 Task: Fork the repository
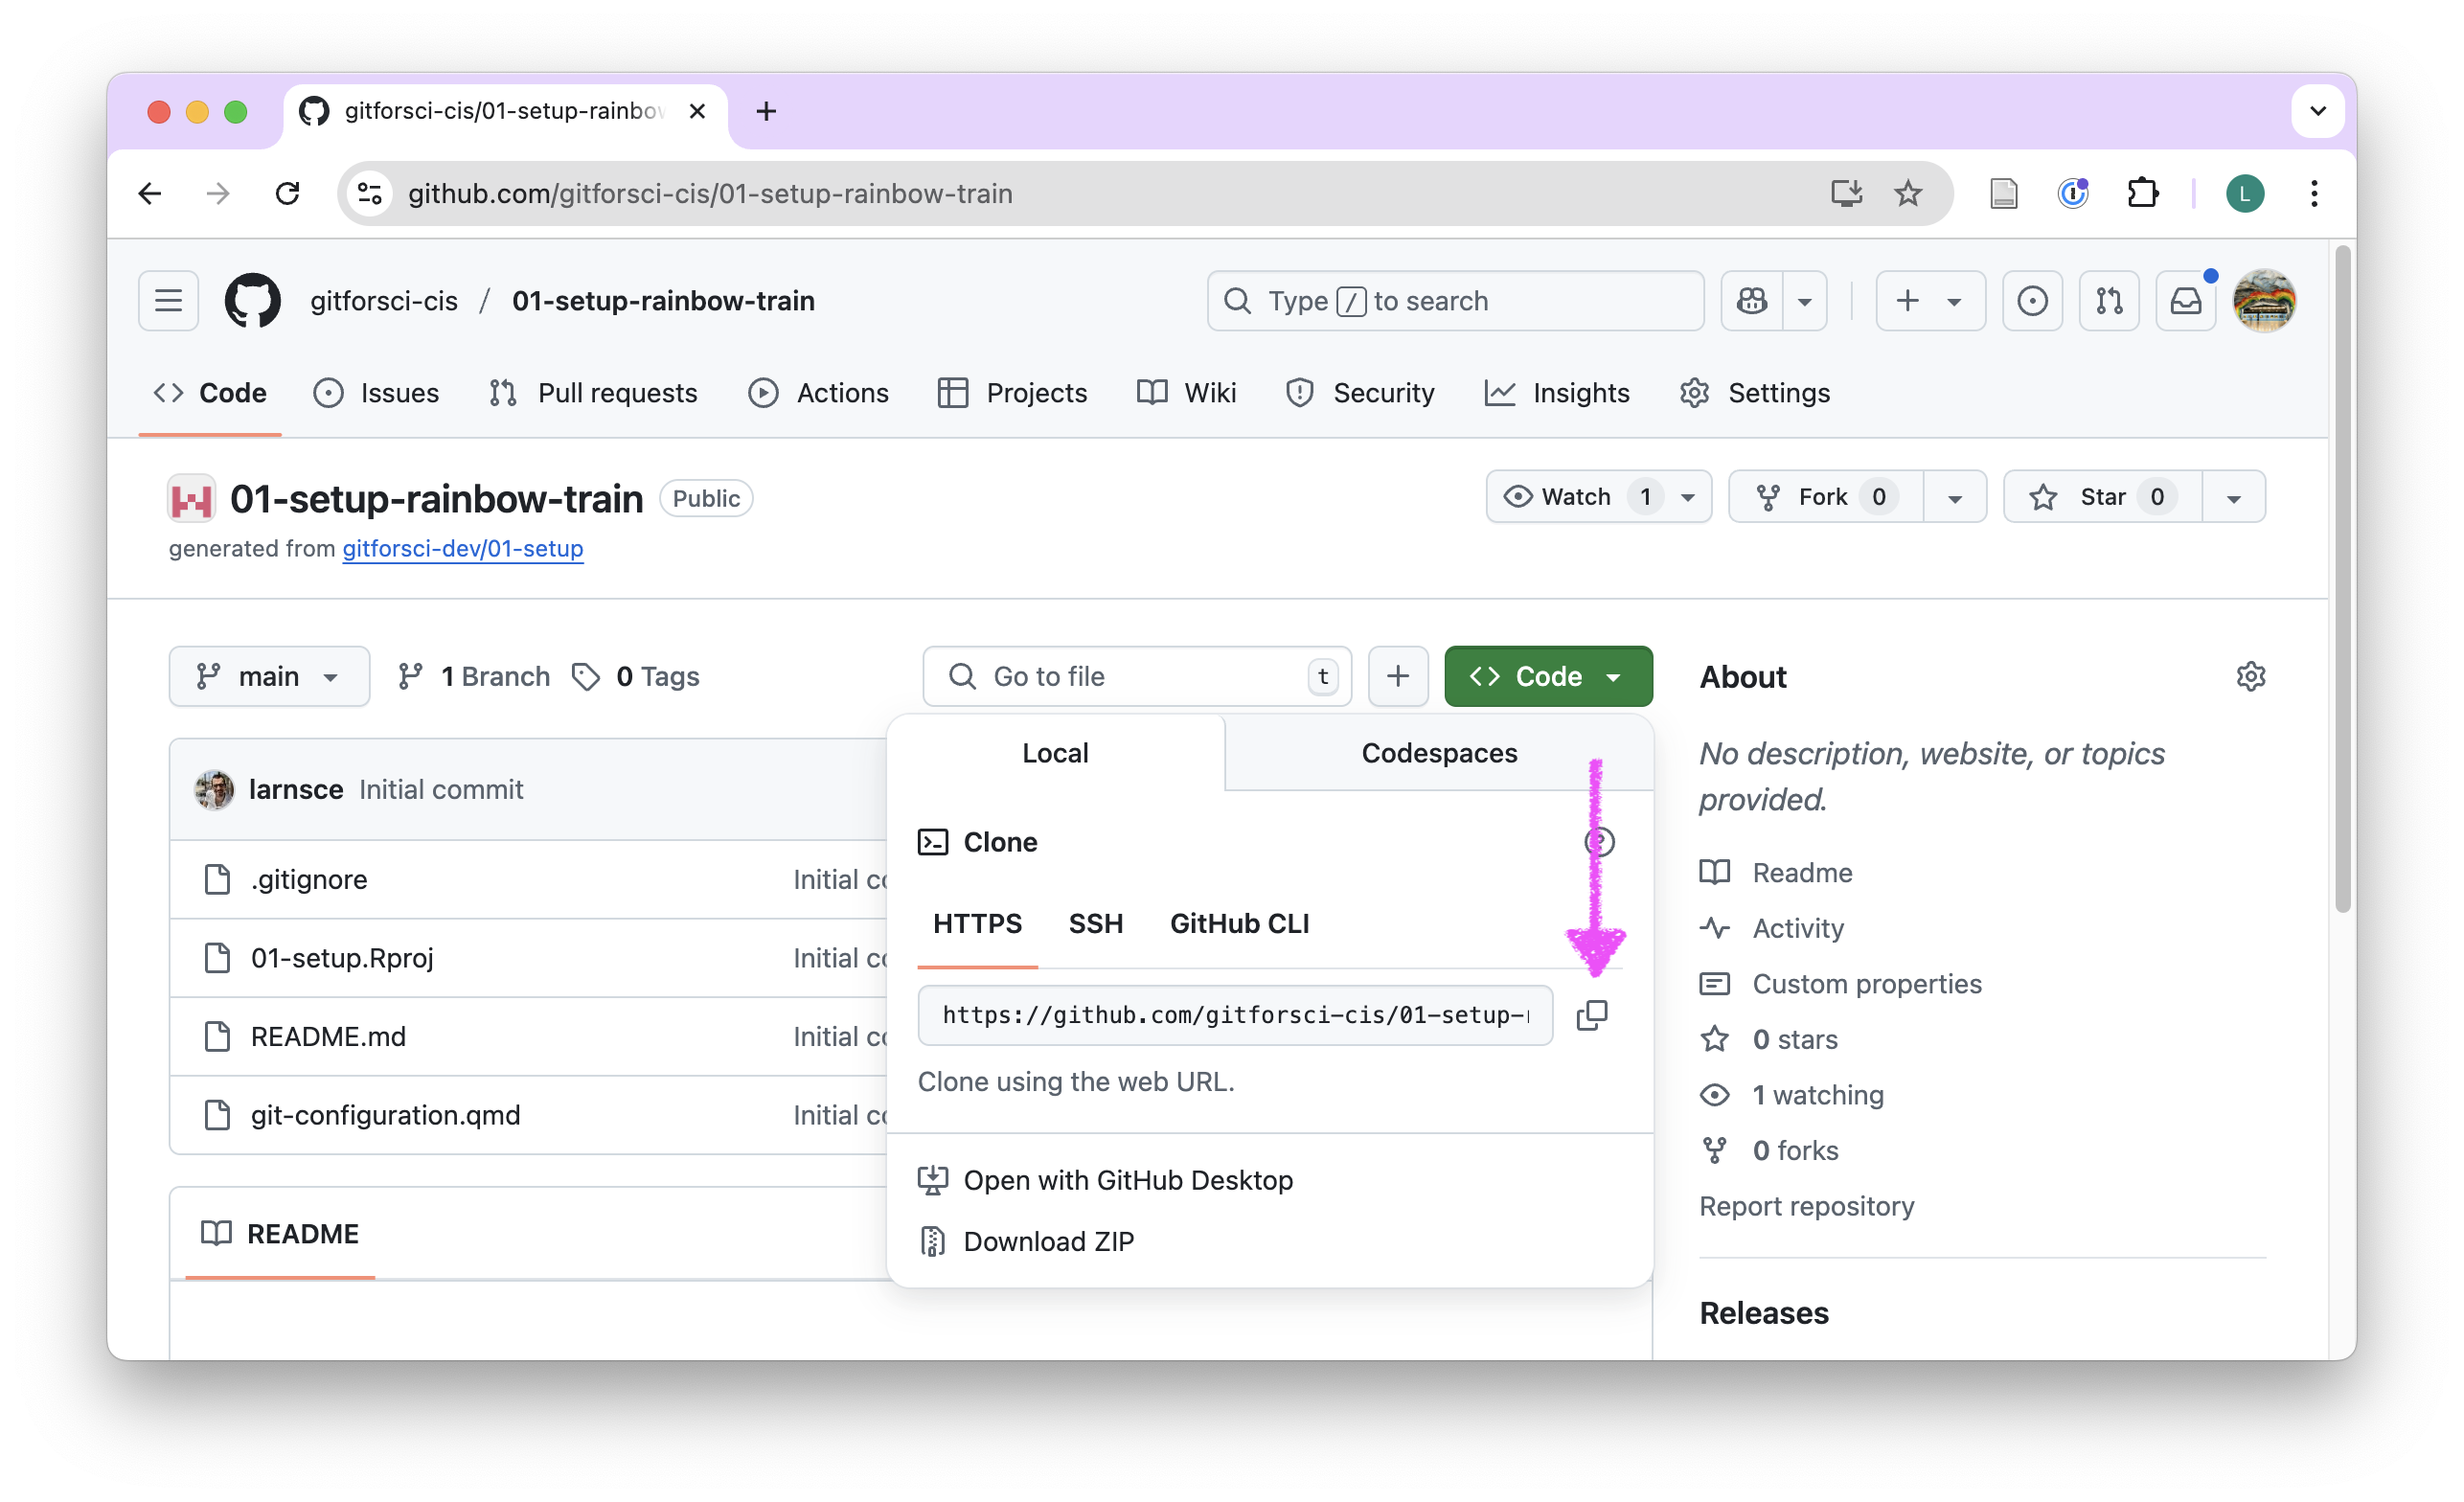point(1826,497)
